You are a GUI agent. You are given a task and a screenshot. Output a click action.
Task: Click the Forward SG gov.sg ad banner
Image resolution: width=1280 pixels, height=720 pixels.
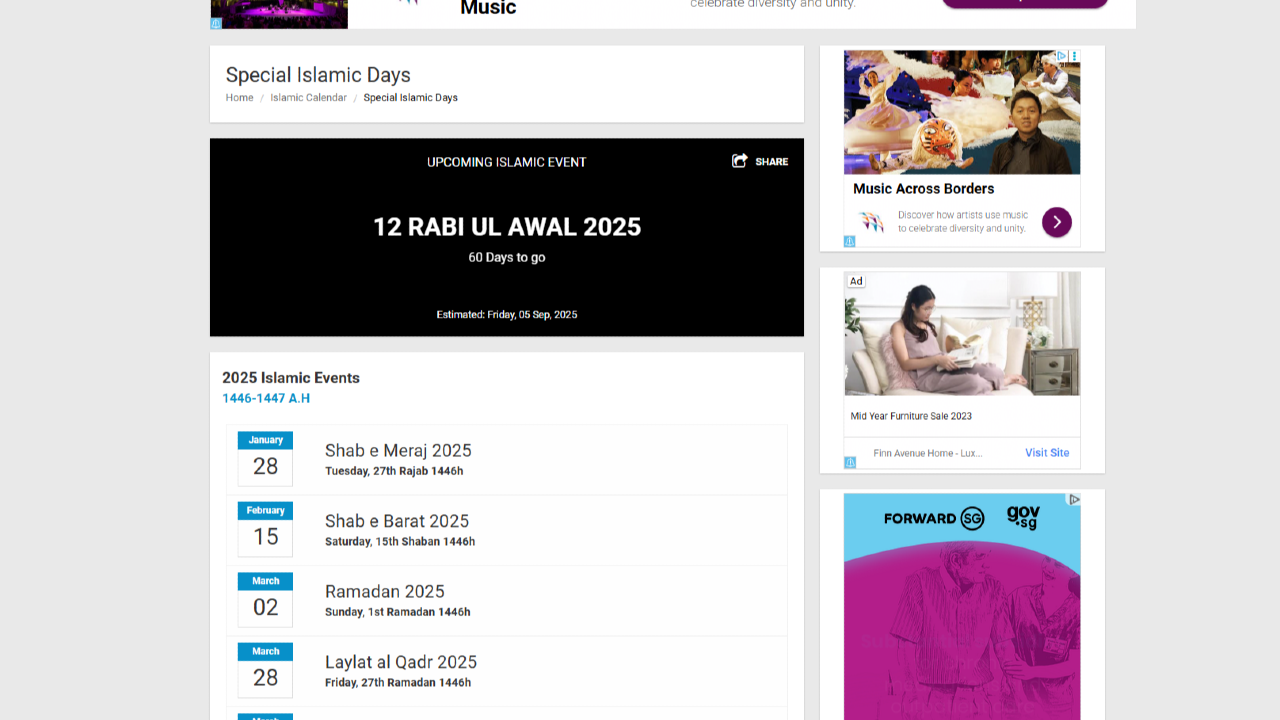962,606
